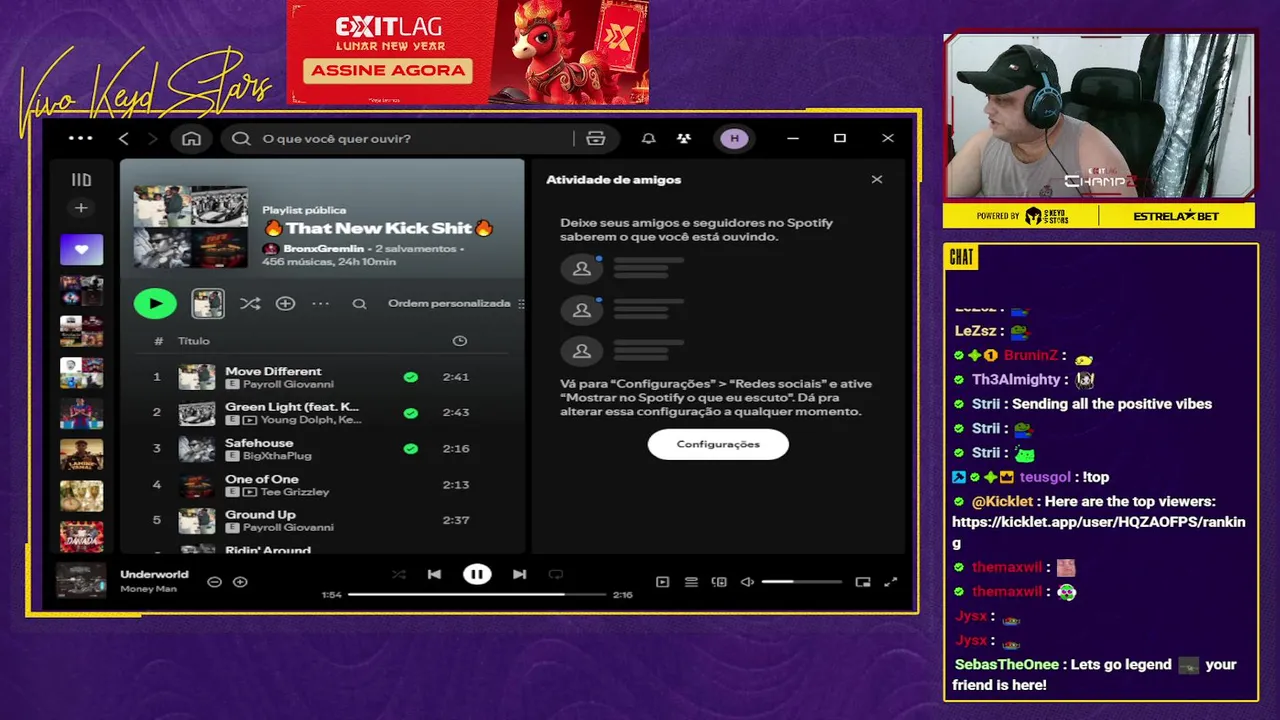This screenshot has width=1280, height=720.
Task: Toggle saved checkmark on Move Different
Action: pos(410,377)
